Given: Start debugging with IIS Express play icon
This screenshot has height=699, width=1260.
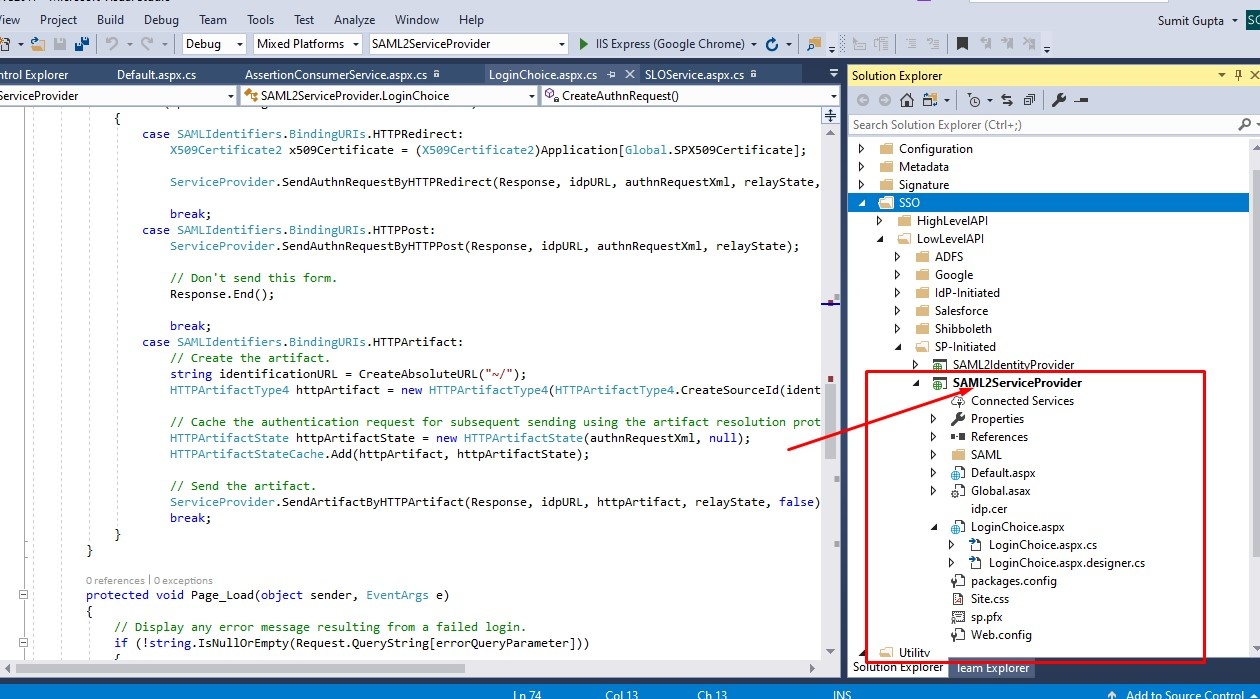Looking at the screenshot, I should (585, 44).
